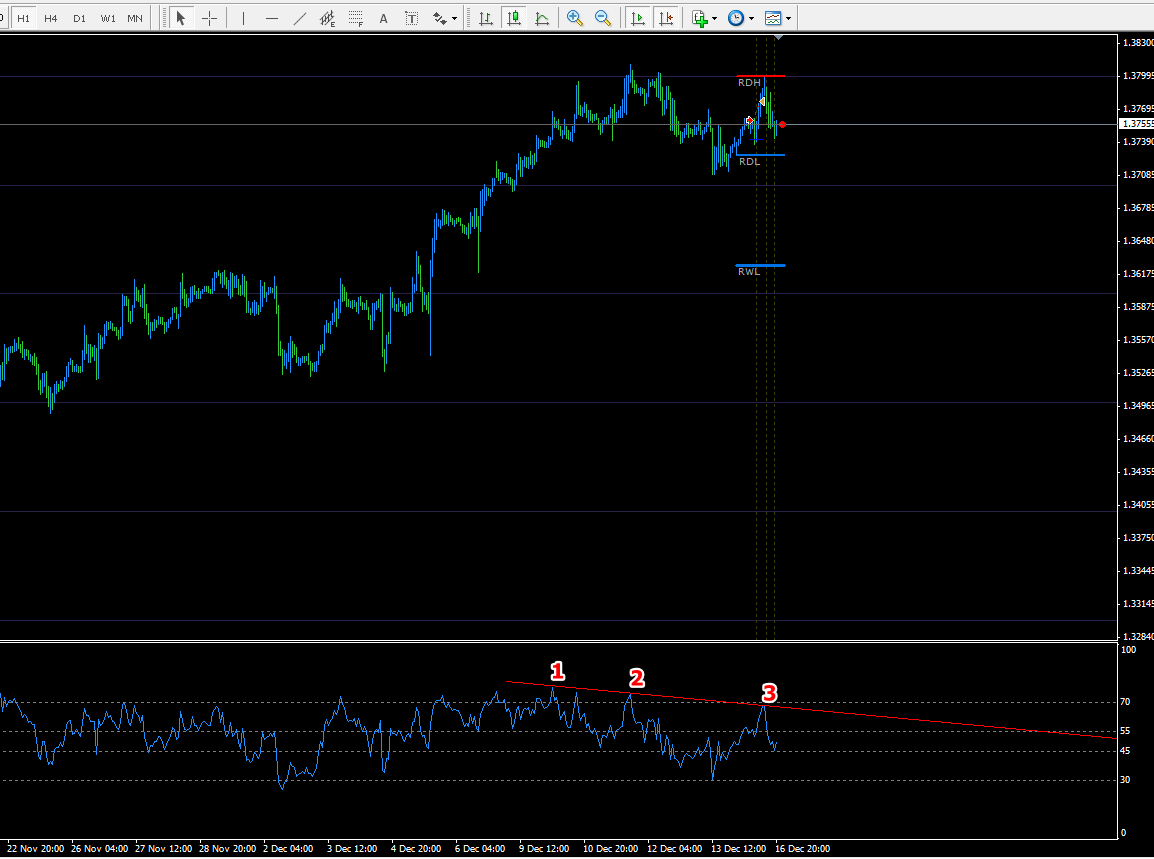Select the Fibonacci retracement tool
Screen dimensions: 1154x859
click(355, 18)
